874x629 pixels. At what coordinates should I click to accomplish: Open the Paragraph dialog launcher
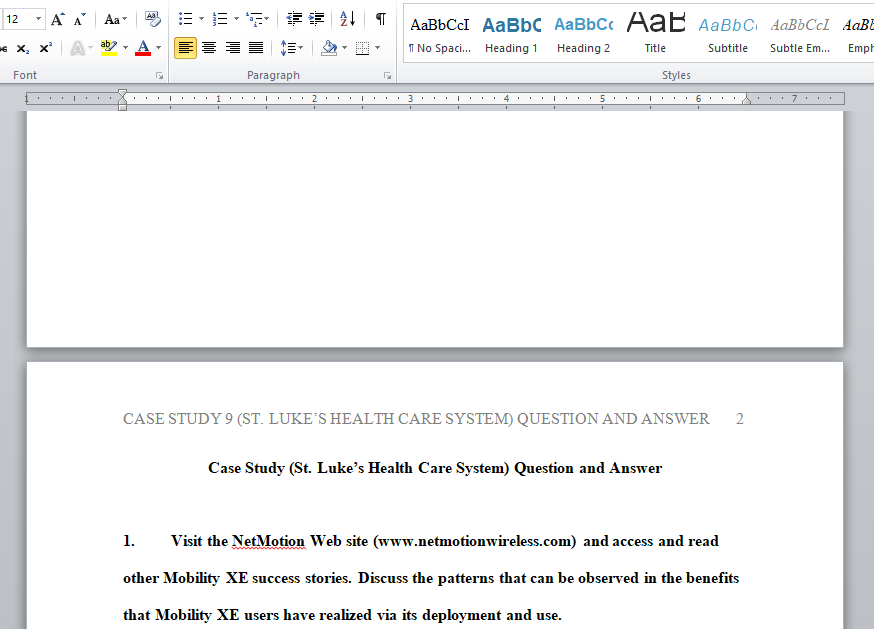[x=387, y=76]
